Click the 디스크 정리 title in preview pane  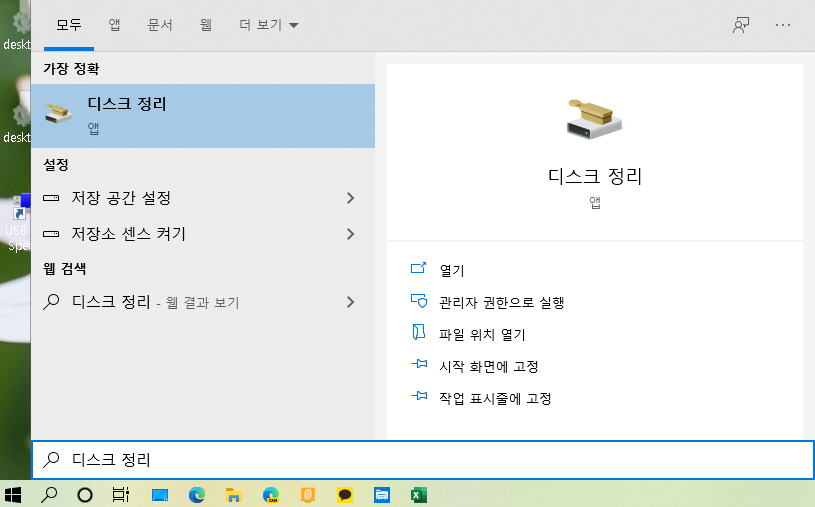pyautogui.click(x=595, y=176)
